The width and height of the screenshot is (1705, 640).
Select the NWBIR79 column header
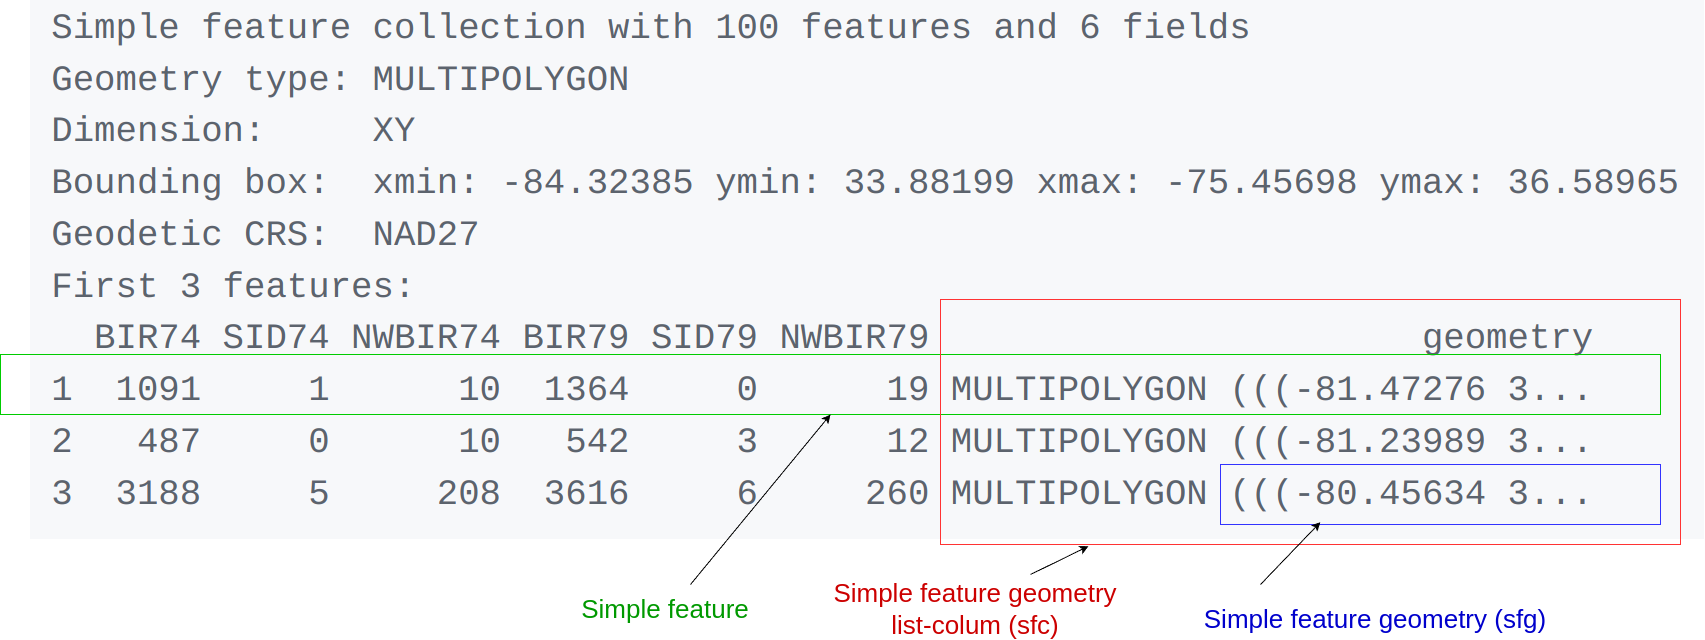click(854, 337)
